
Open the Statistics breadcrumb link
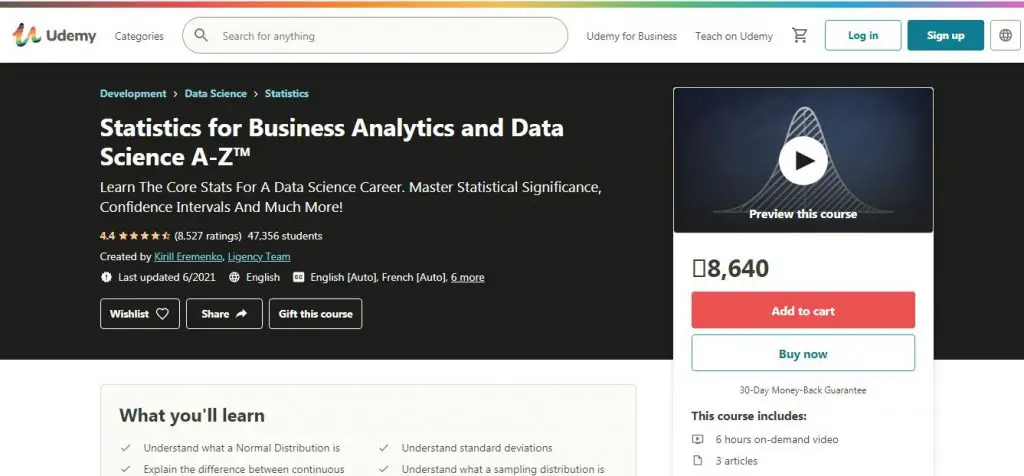coord(286,94)
